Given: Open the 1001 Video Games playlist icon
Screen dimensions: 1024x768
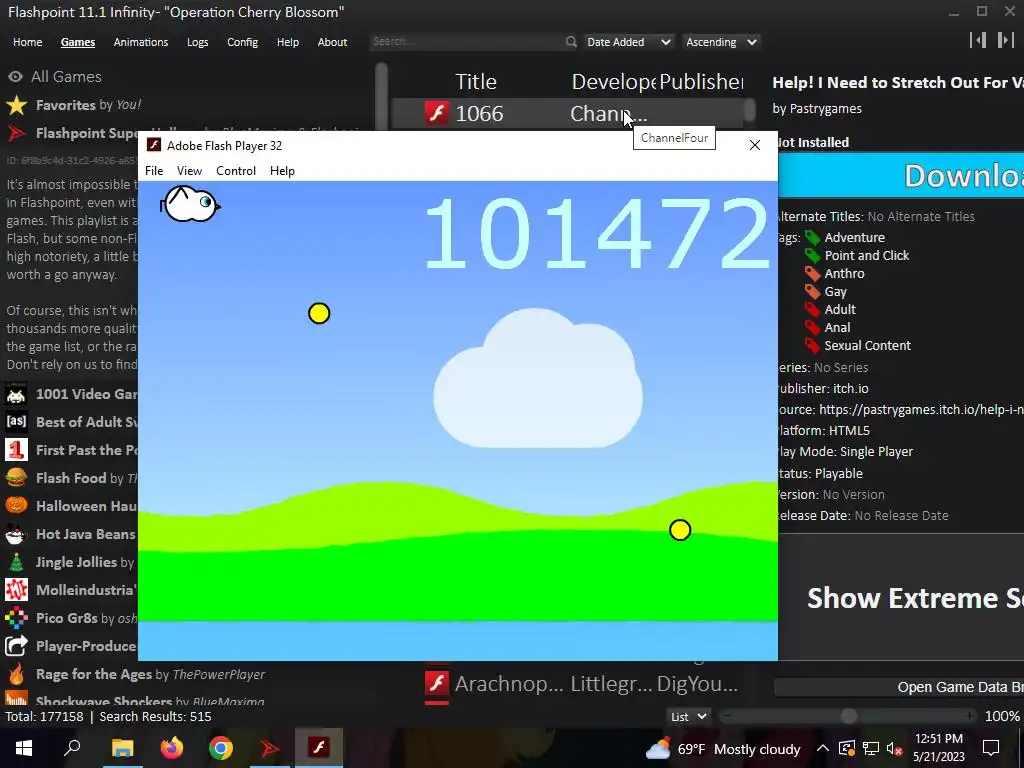Looking at the screenshot, I should 16,394.
